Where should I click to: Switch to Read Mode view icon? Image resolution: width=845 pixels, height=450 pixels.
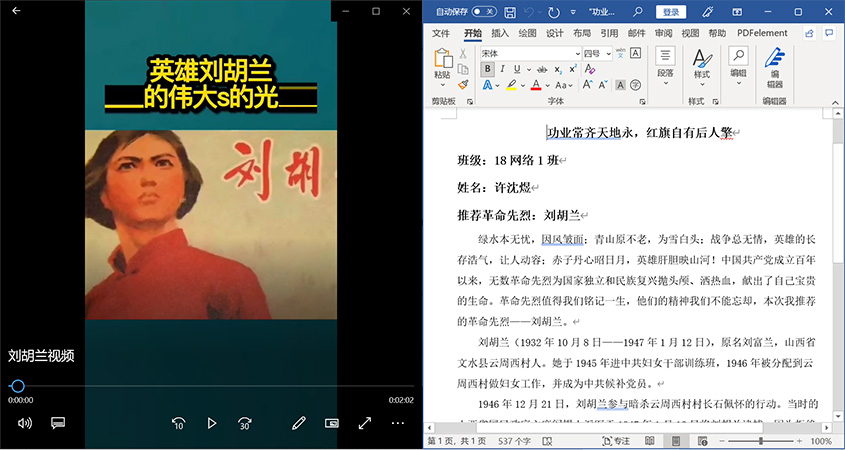[650, 441]
